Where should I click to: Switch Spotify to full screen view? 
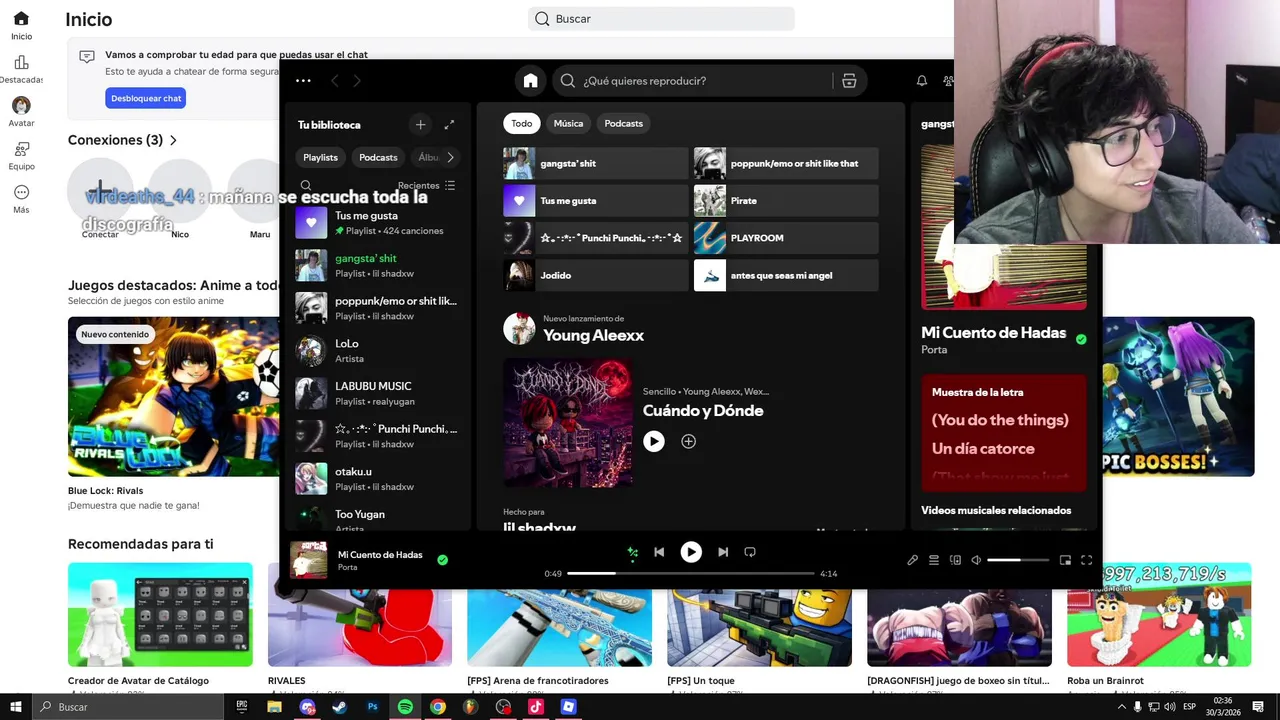pyautogui.click(x=1087, y=560)
